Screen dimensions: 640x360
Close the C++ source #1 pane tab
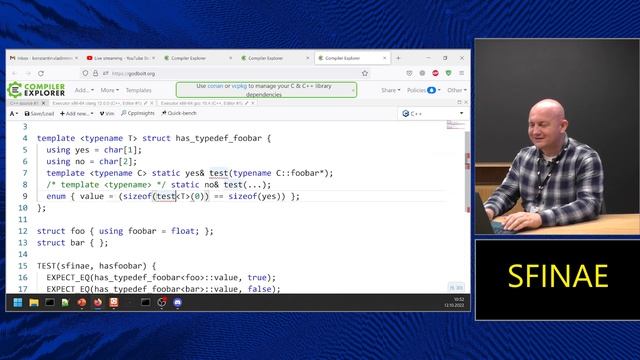coord(44,103)
